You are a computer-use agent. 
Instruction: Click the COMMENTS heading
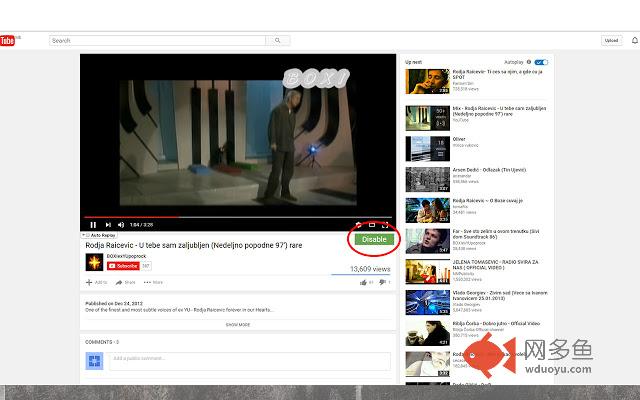(102, 342)
